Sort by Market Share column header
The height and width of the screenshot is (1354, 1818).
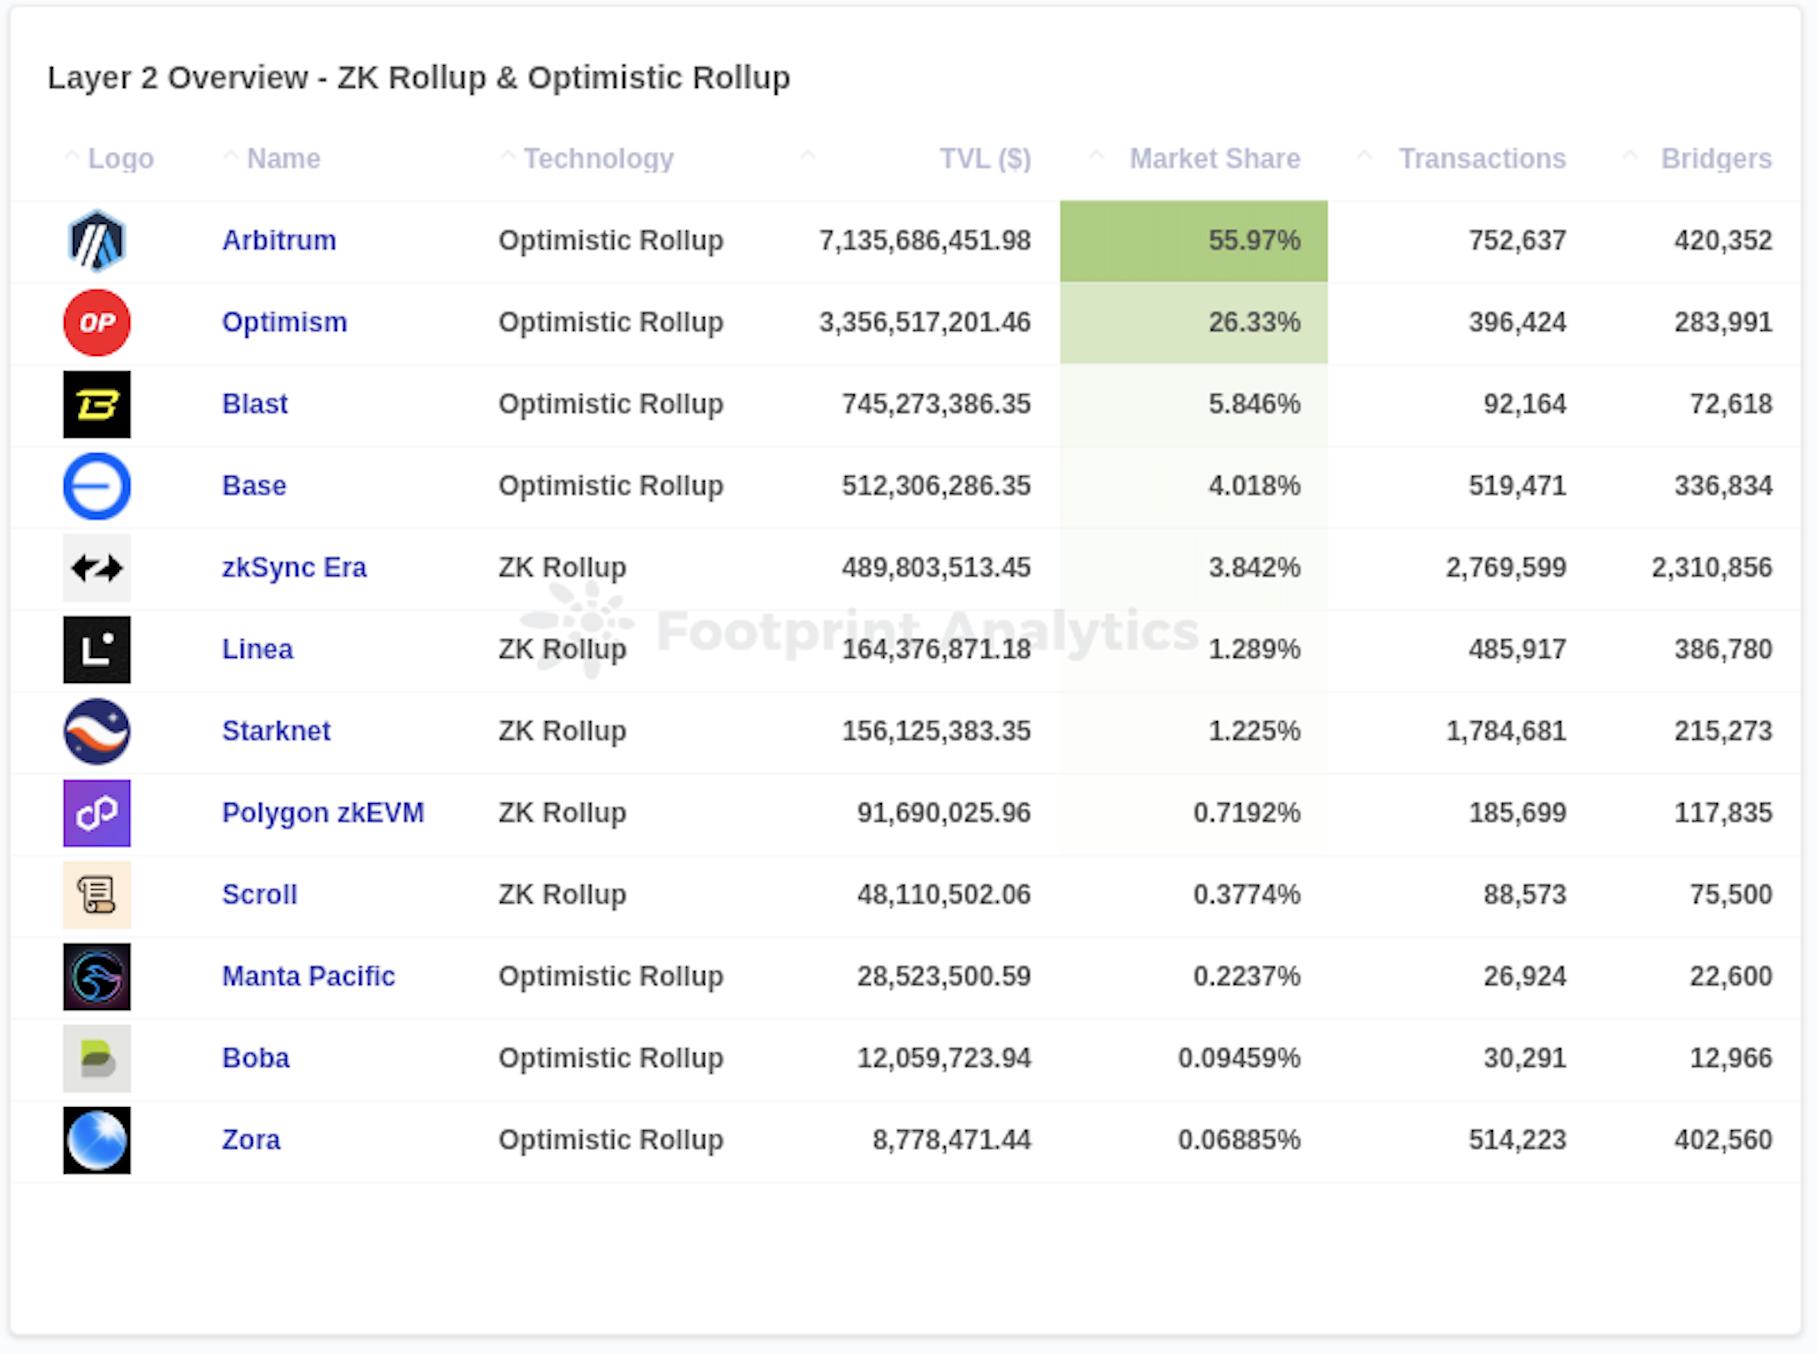click(1214, 159)
